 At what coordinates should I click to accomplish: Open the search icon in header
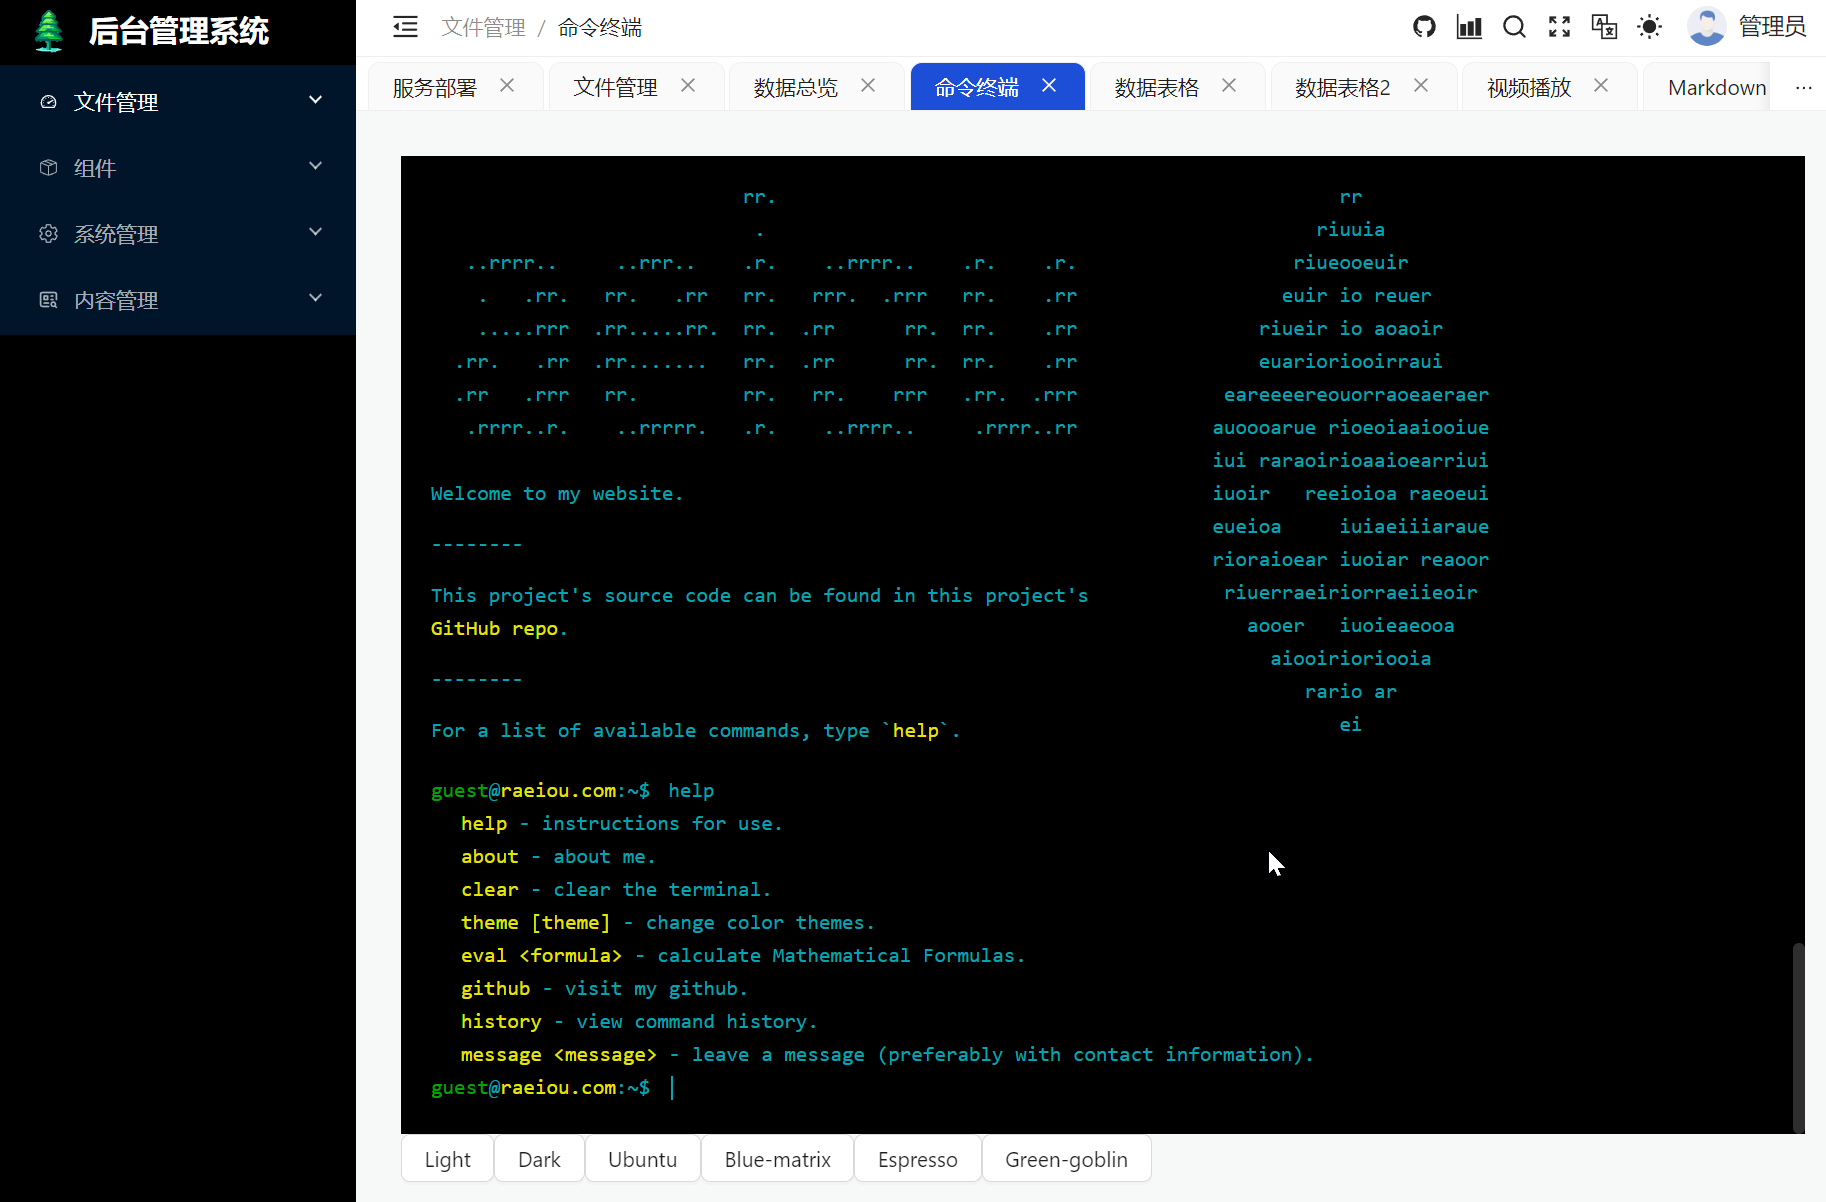(1514, 27)
